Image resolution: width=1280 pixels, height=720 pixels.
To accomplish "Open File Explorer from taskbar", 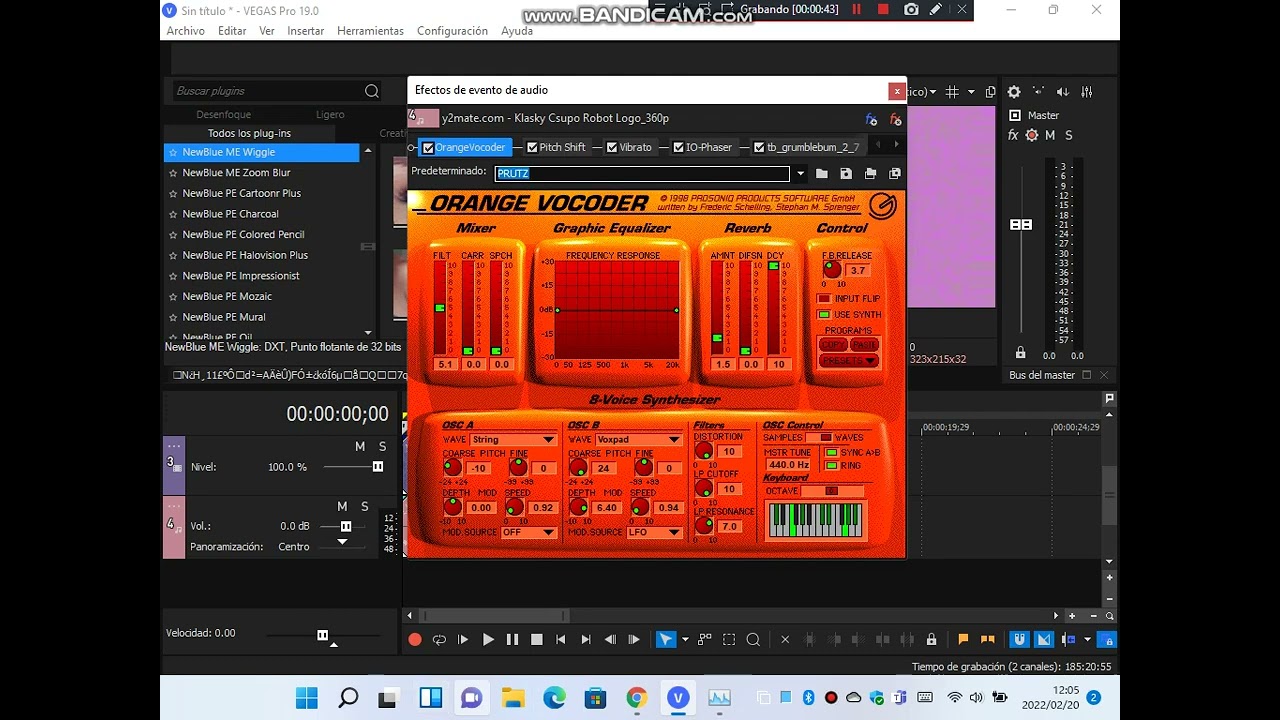I will coord(512,698).
